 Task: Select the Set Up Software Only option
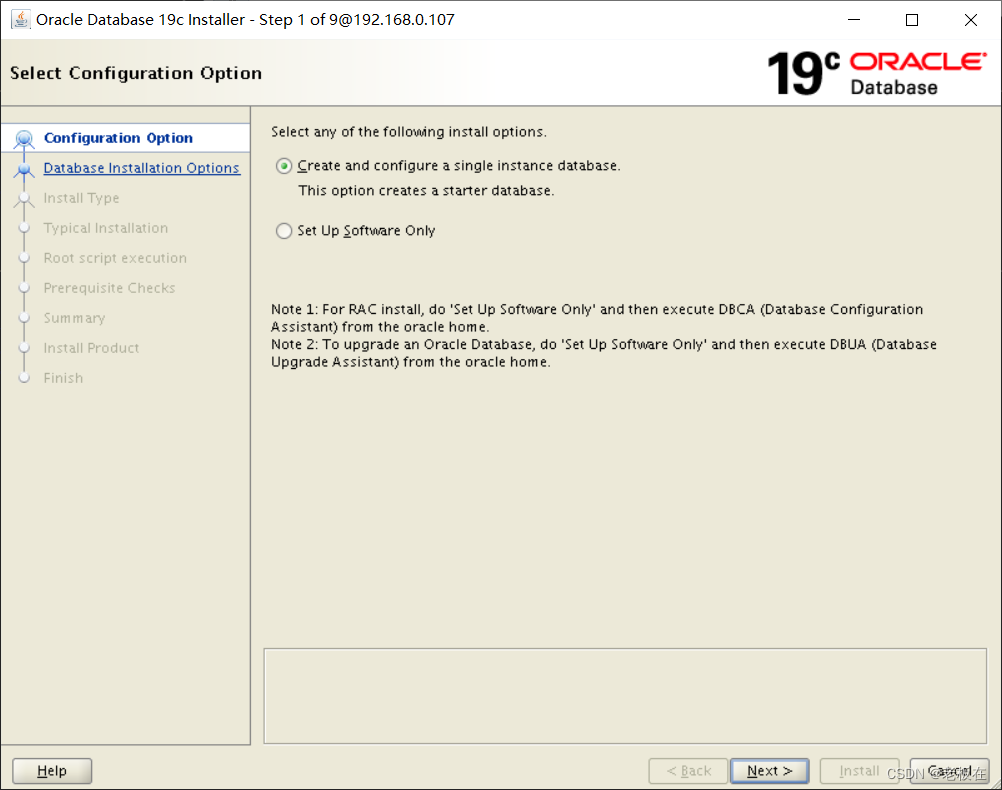283,230
